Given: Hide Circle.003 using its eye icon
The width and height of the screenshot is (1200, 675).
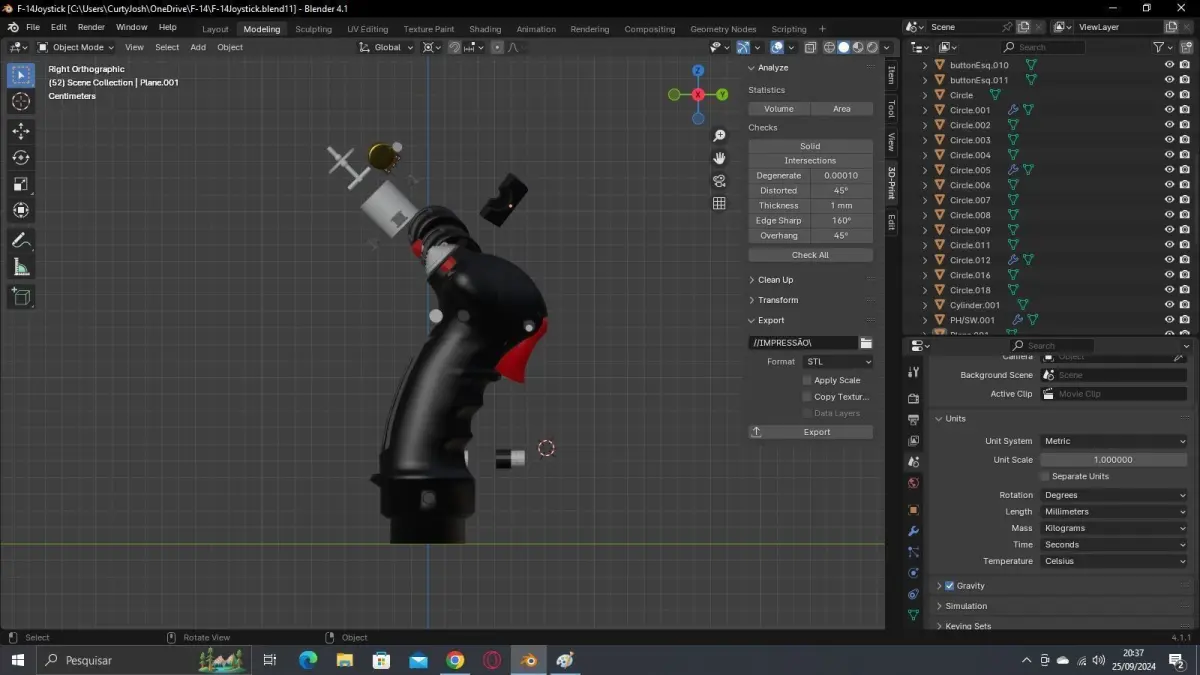Looking at the screenshot, I should 1169,140.
